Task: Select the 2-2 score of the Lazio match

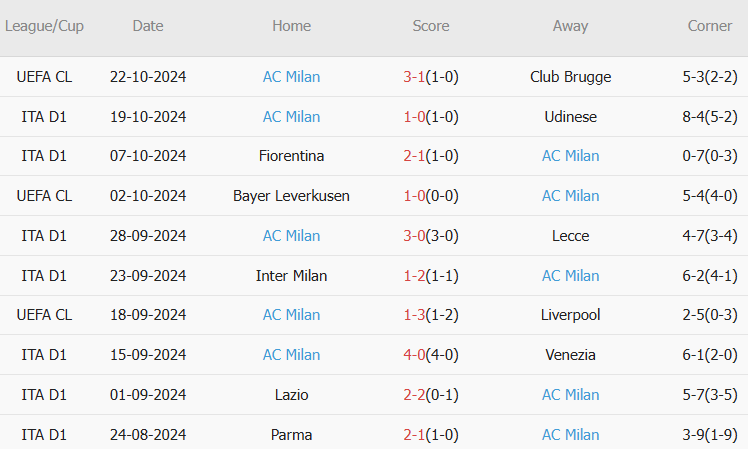Action: pyautogui.click(x=415, y=395)
